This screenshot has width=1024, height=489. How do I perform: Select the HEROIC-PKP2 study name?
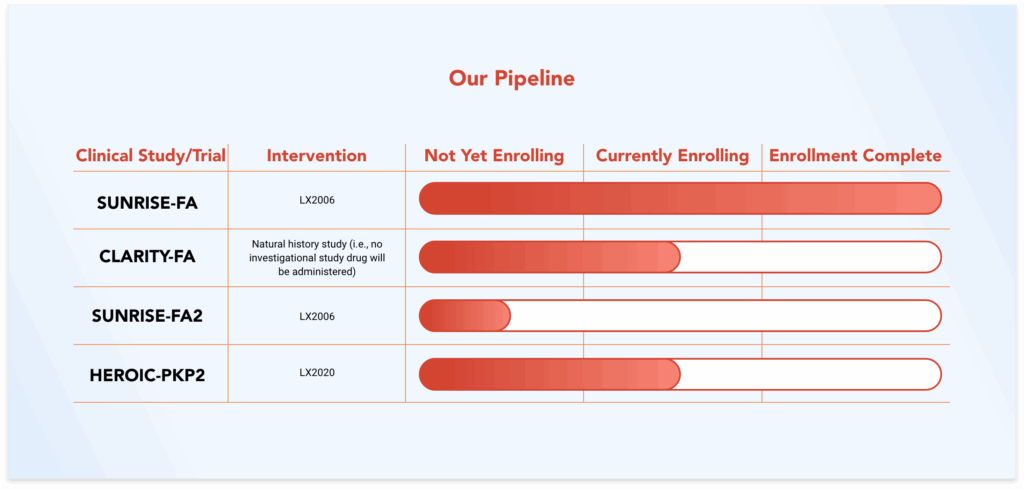[147, 375]
